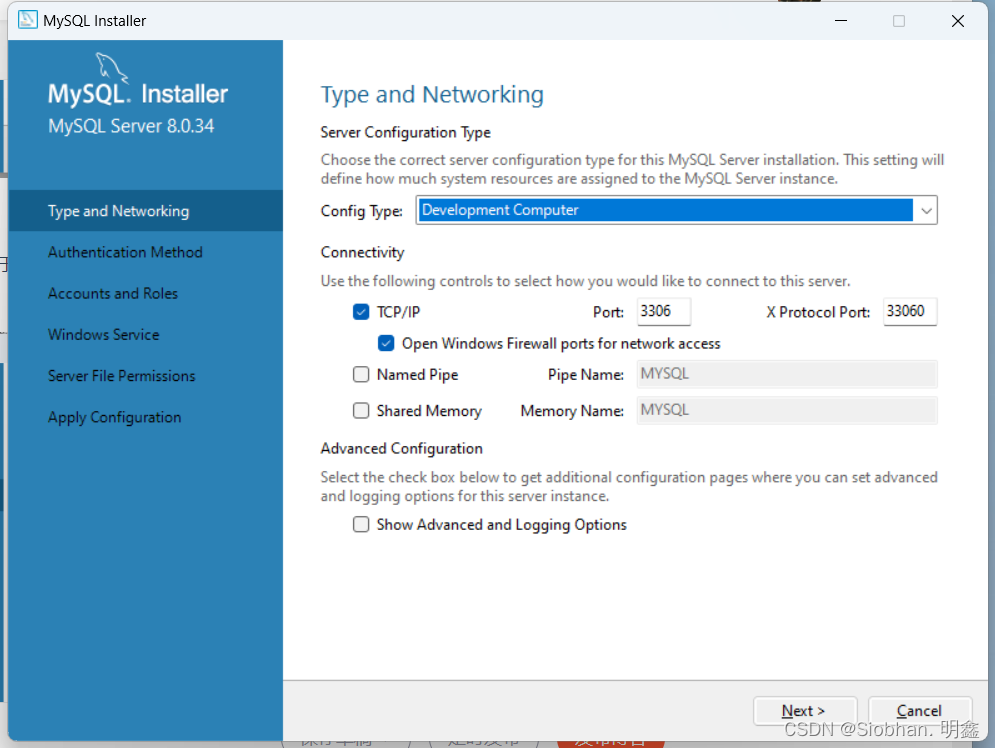Click the Advanced Configuration section label
The image size is (995, 748).
[x=402, y=448]
